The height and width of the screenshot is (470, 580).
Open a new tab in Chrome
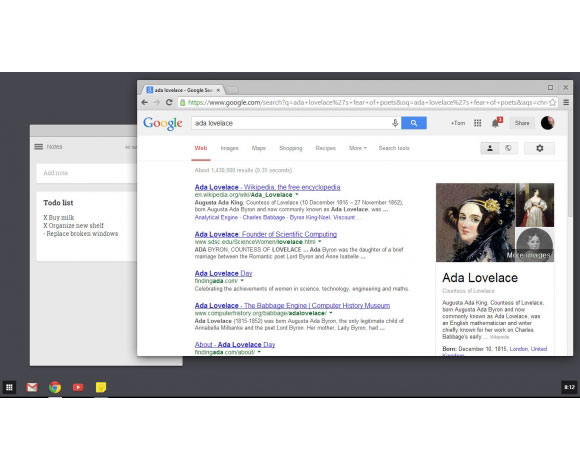click(x=232, y=90)
